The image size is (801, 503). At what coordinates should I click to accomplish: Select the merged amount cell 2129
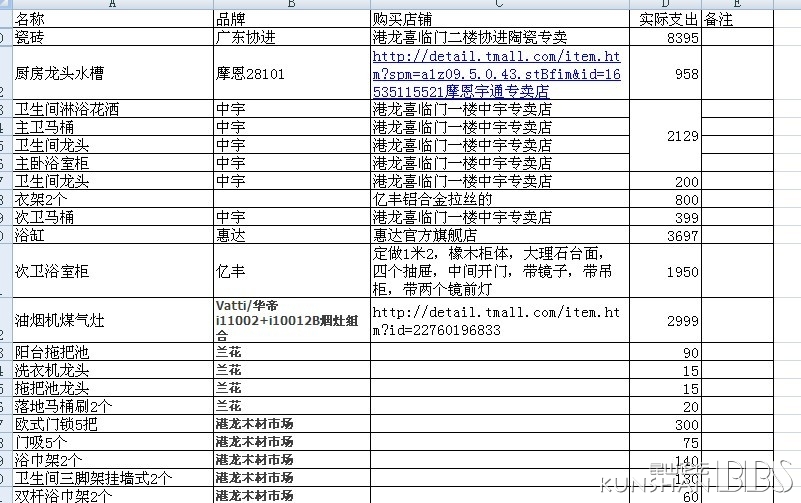[666, 136]
